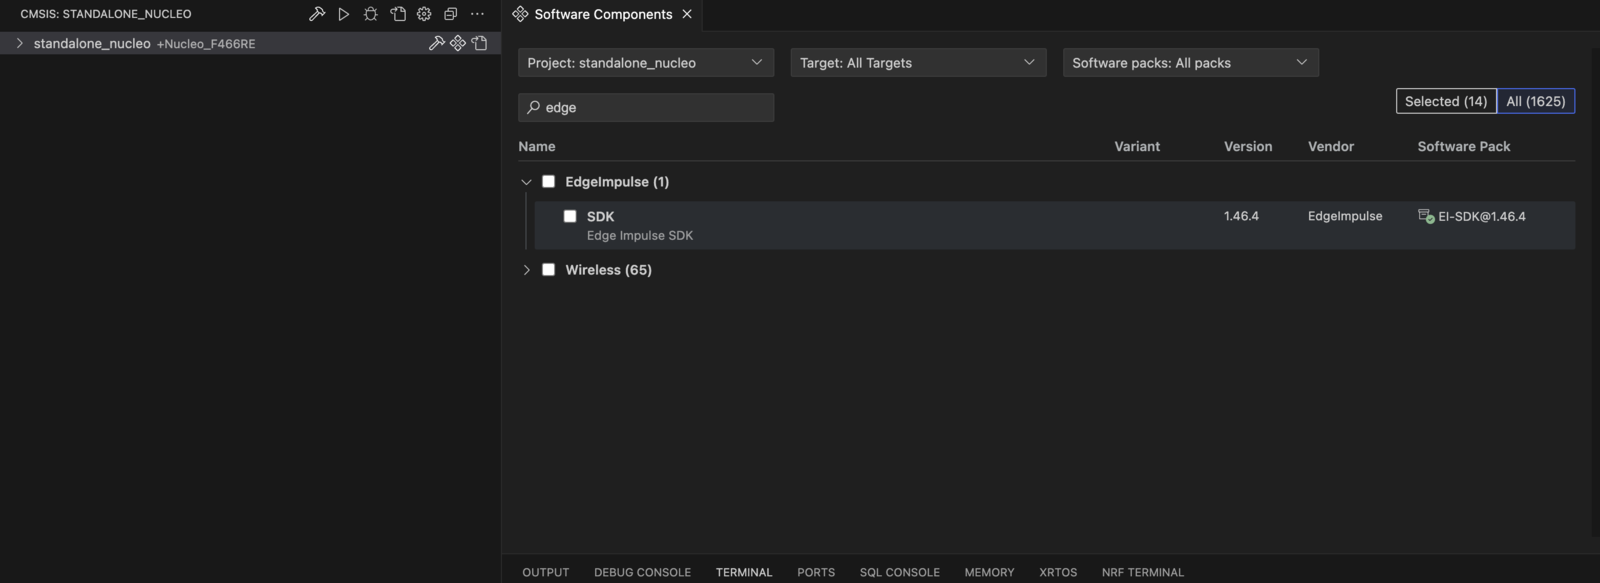The width and height of the screenshot is (1600, 583).
Task: Start debugging with the bug icon
Action: 371,14
